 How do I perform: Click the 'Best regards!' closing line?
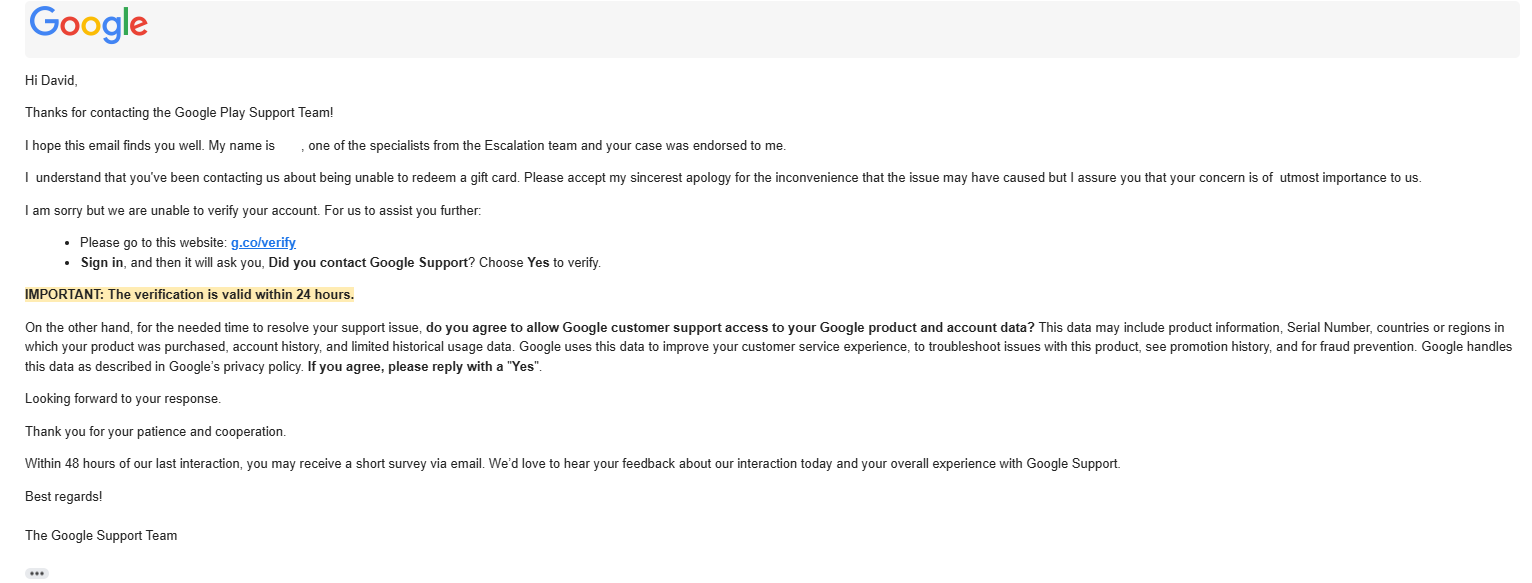click(x=63, y=496)
